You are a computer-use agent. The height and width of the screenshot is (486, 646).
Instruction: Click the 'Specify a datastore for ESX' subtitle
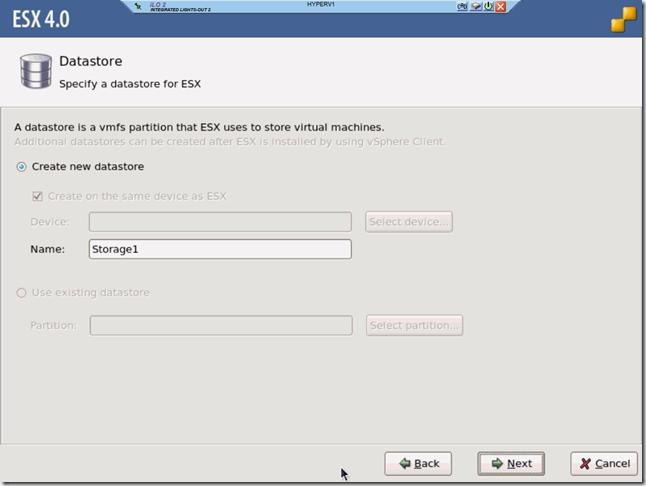pos(130,84)
